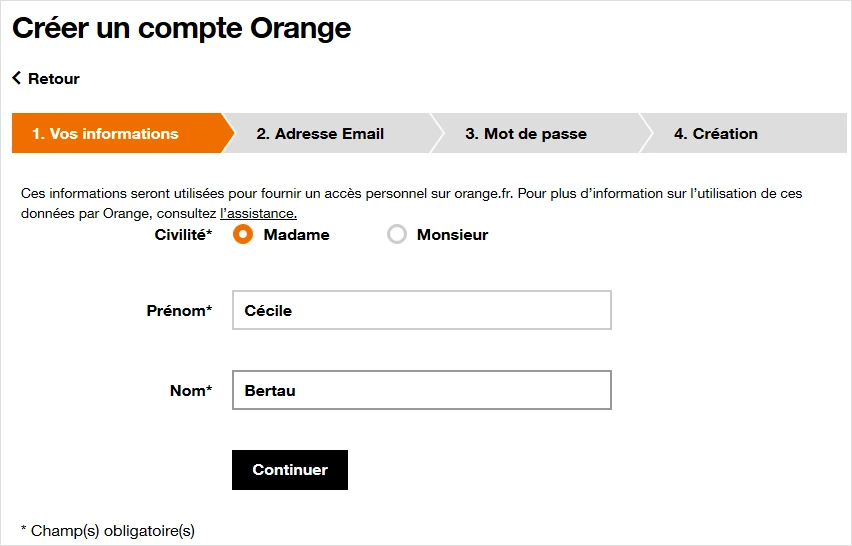
Task: Choose the Monsieur radio button
Action: 397,235
